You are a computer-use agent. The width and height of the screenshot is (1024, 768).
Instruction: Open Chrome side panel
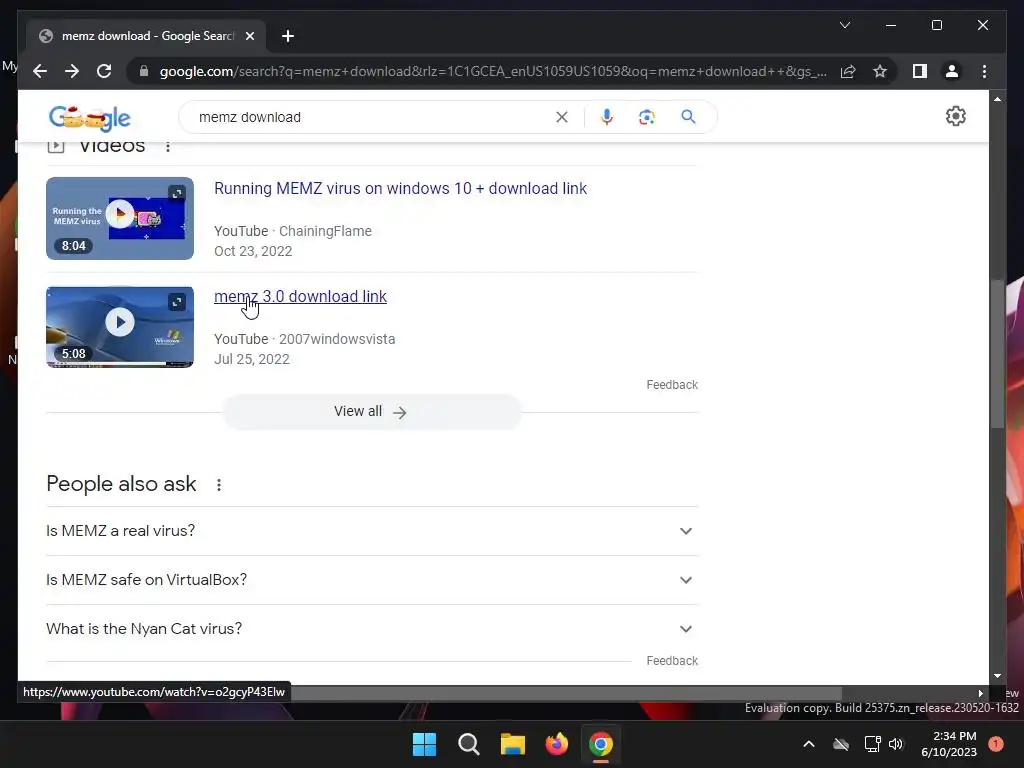(x=920, y=71)
